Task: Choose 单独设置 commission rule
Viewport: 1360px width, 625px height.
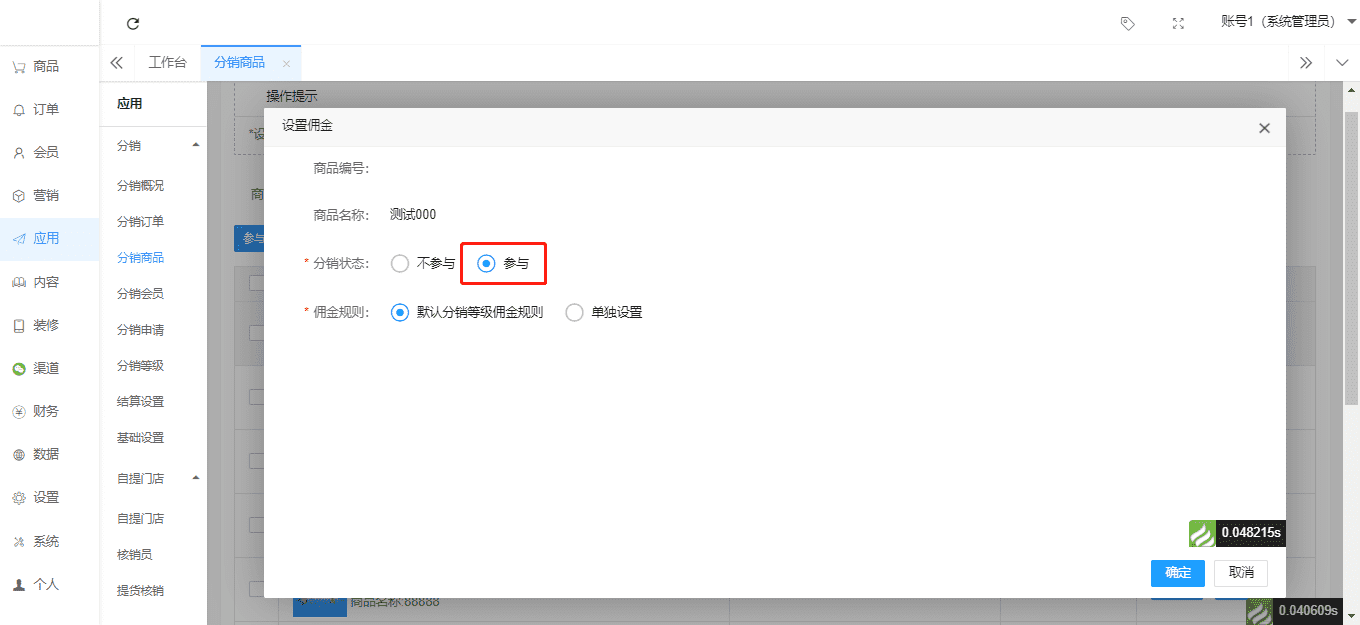Action: (574, 312)
